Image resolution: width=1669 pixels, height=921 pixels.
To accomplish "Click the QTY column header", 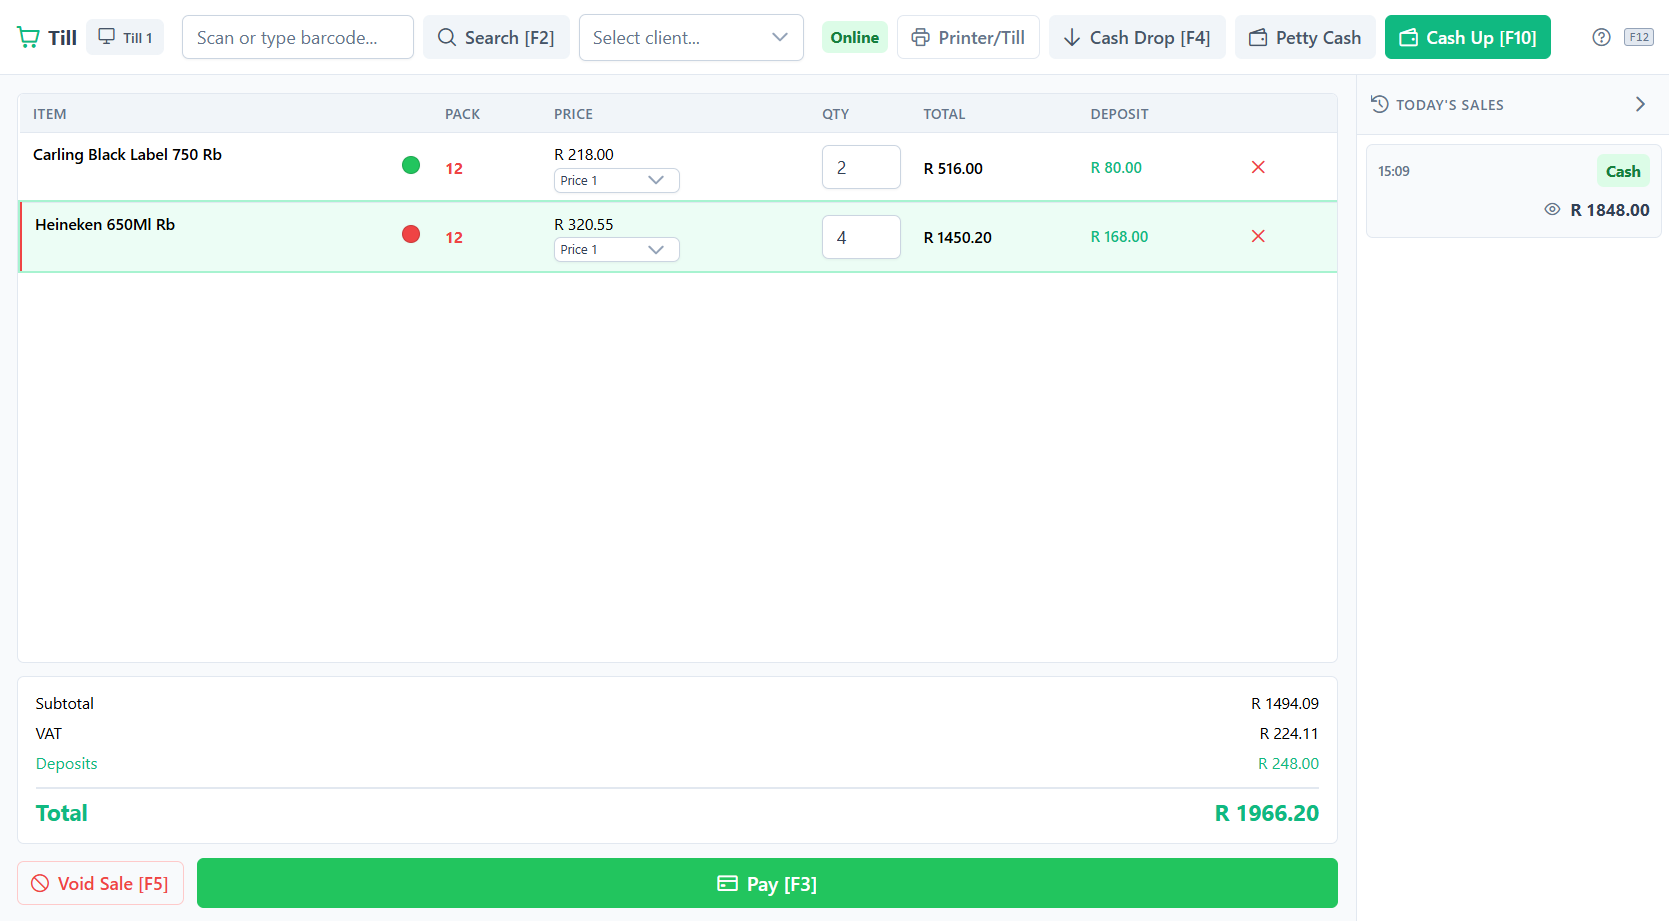I will [x=835, y=114].
